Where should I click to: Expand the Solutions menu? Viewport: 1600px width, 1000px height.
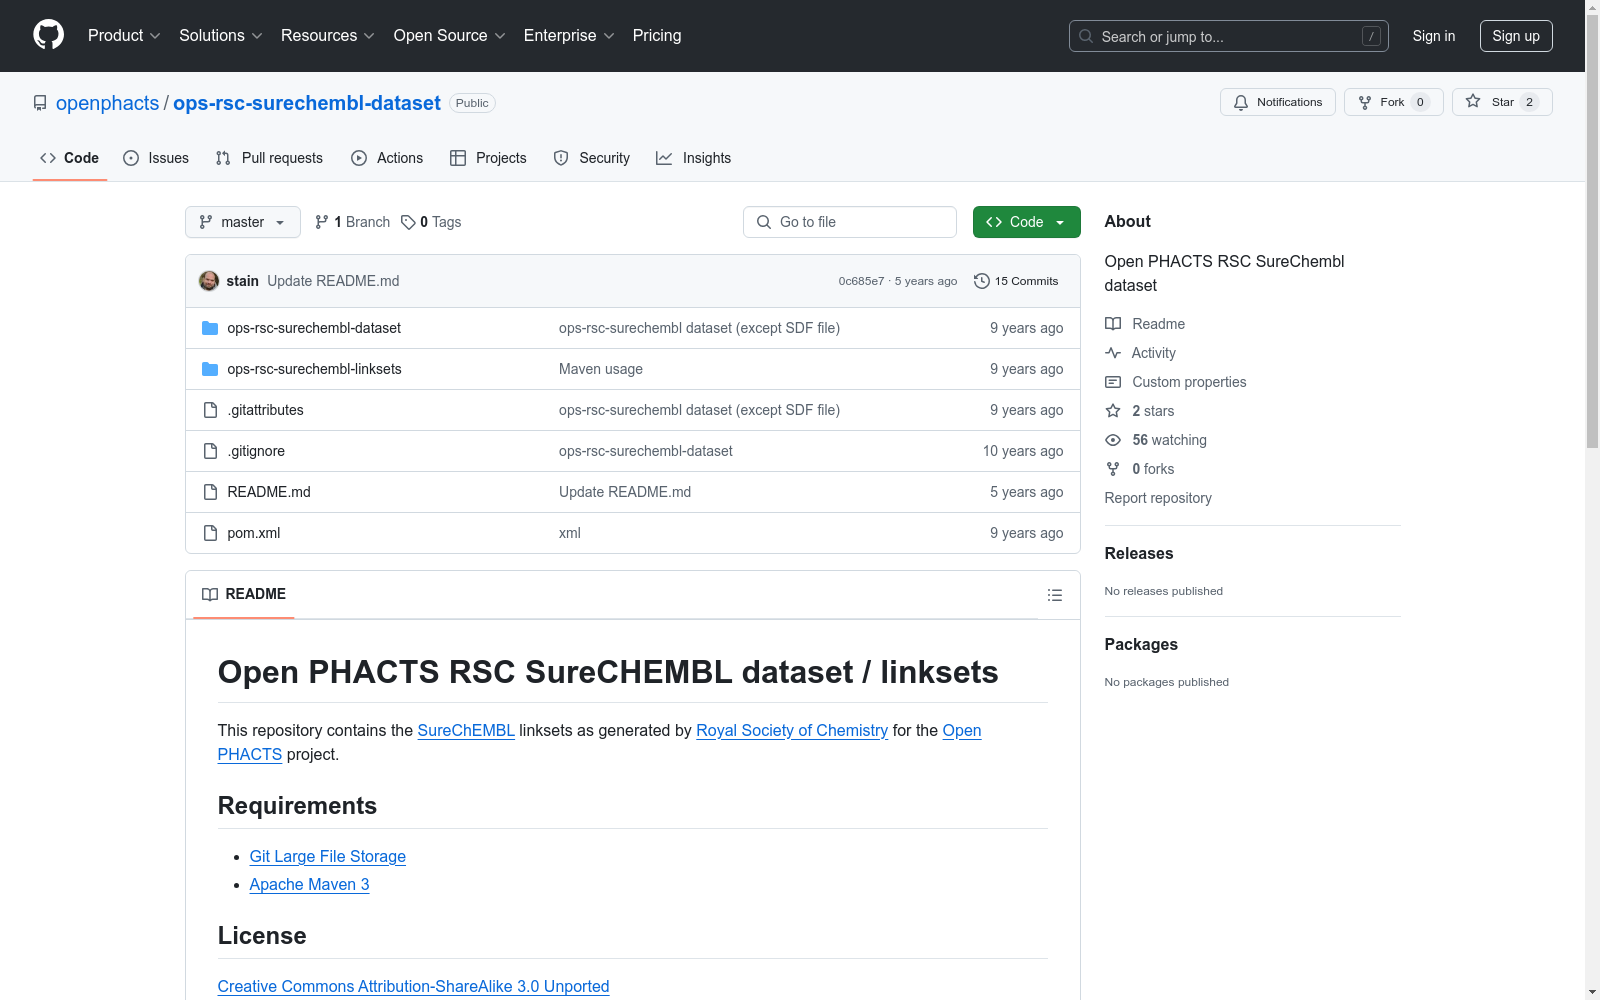tap(221, 36)
